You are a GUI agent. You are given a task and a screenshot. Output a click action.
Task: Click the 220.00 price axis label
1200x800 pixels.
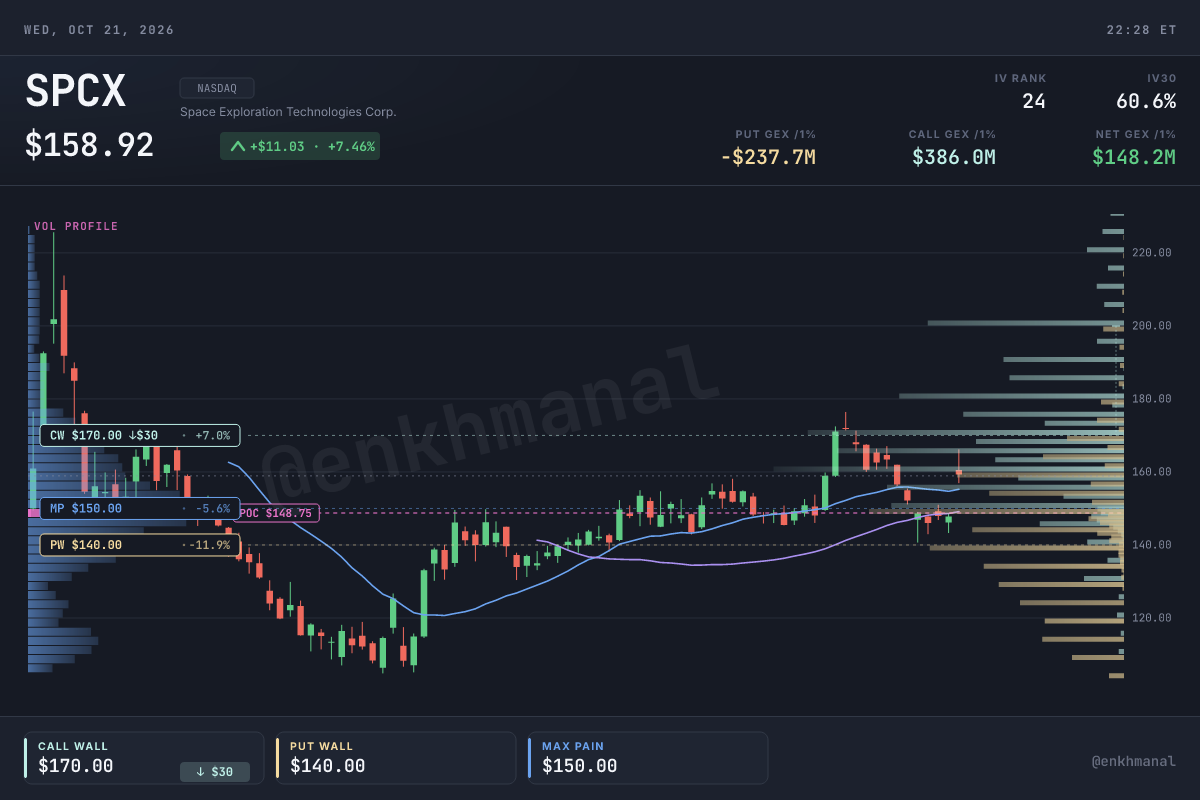pyautogui.click(x=1152, y=253)
